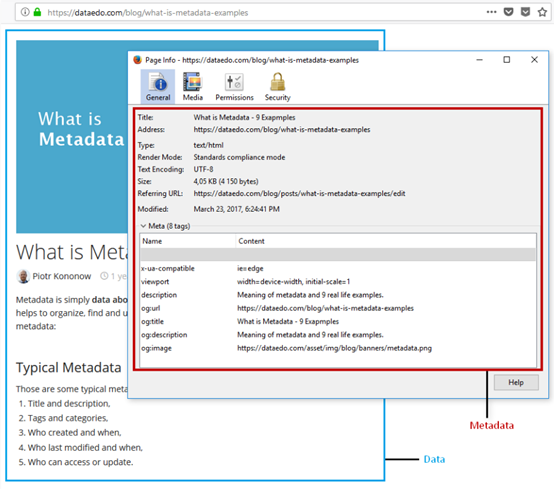Click list item Who can access or update
The height and width of the screenshot is (489, 554).
(80, 462)
